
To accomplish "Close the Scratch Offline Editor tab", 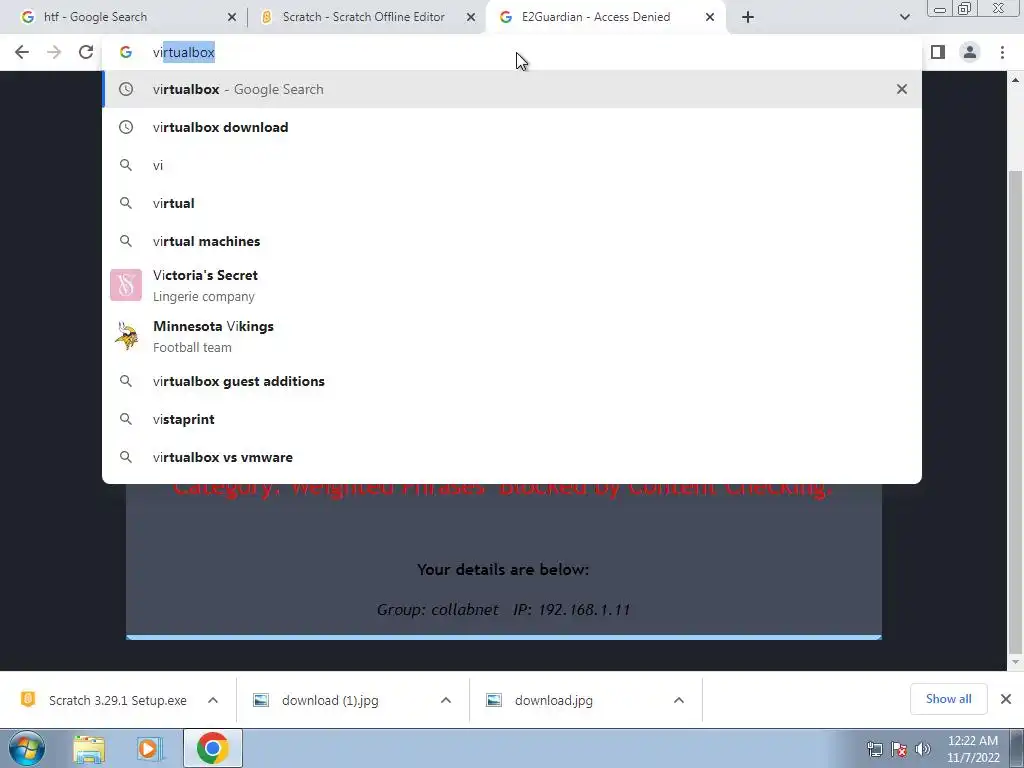I will point(470,18).
